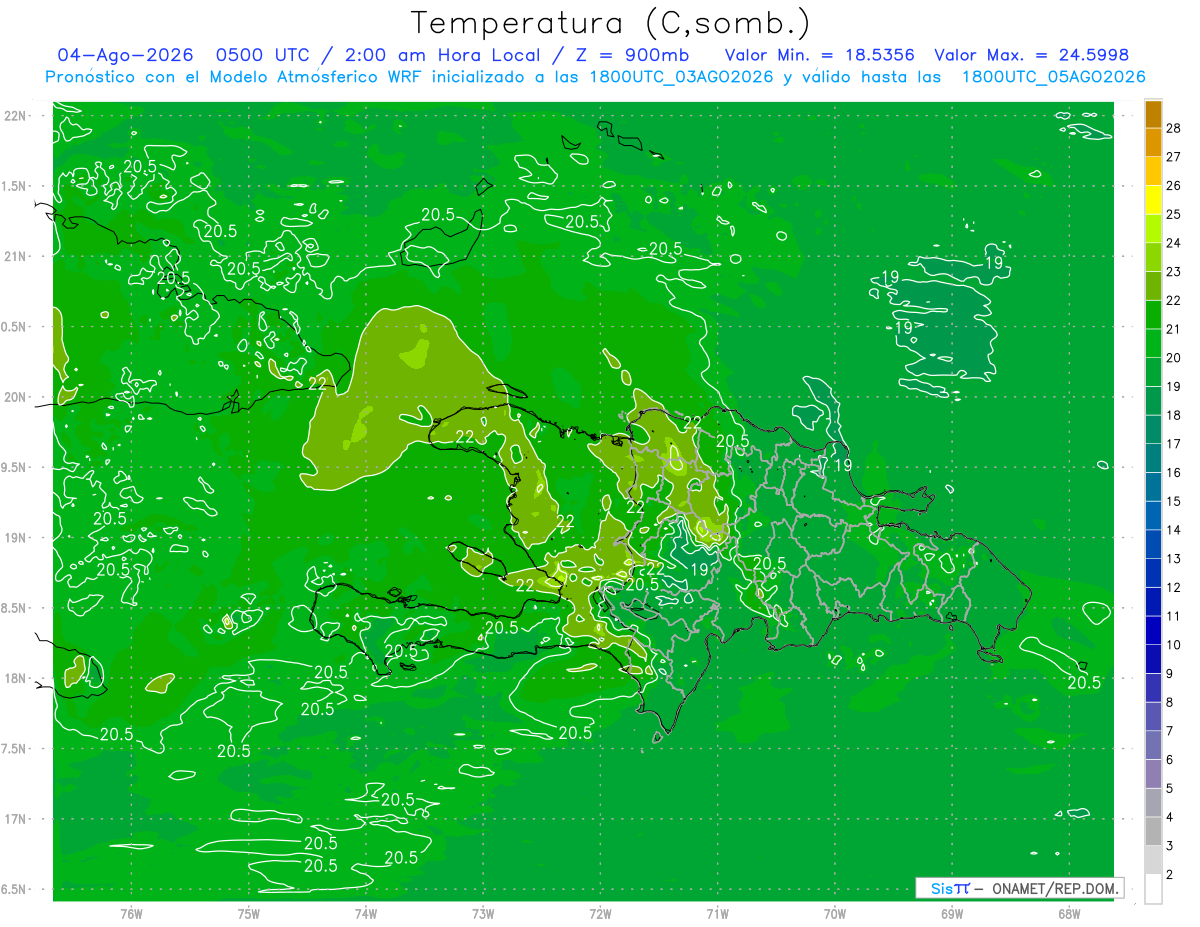Pick the green swatch between 20 and 21
The height and width of the screenshot is (927, 1200).
click(1153, 344)
